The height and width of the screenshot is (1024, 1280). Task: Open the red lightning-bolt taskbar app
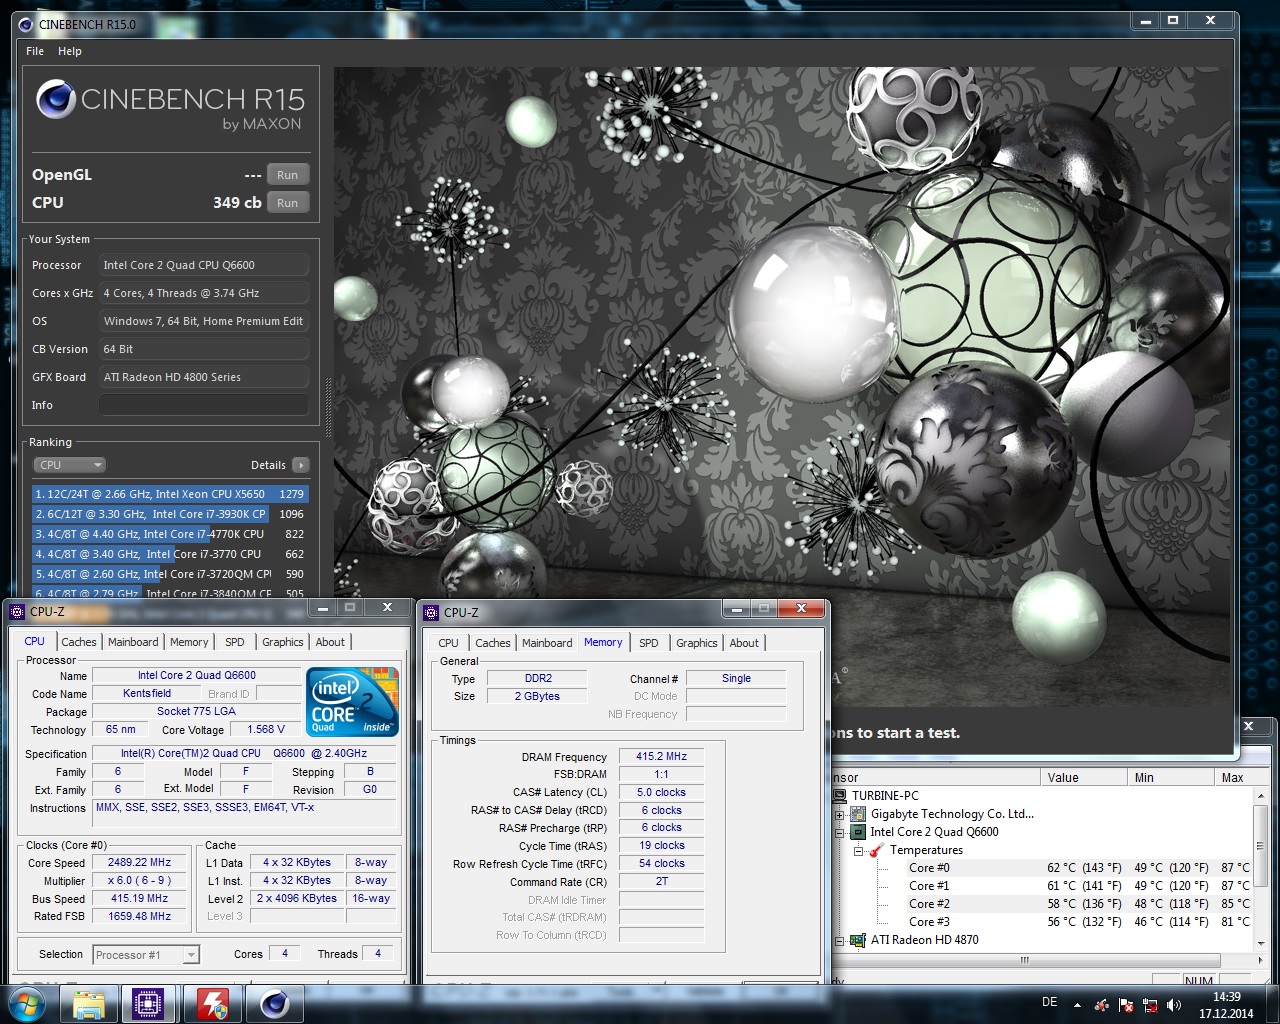tap(211, 1003)
